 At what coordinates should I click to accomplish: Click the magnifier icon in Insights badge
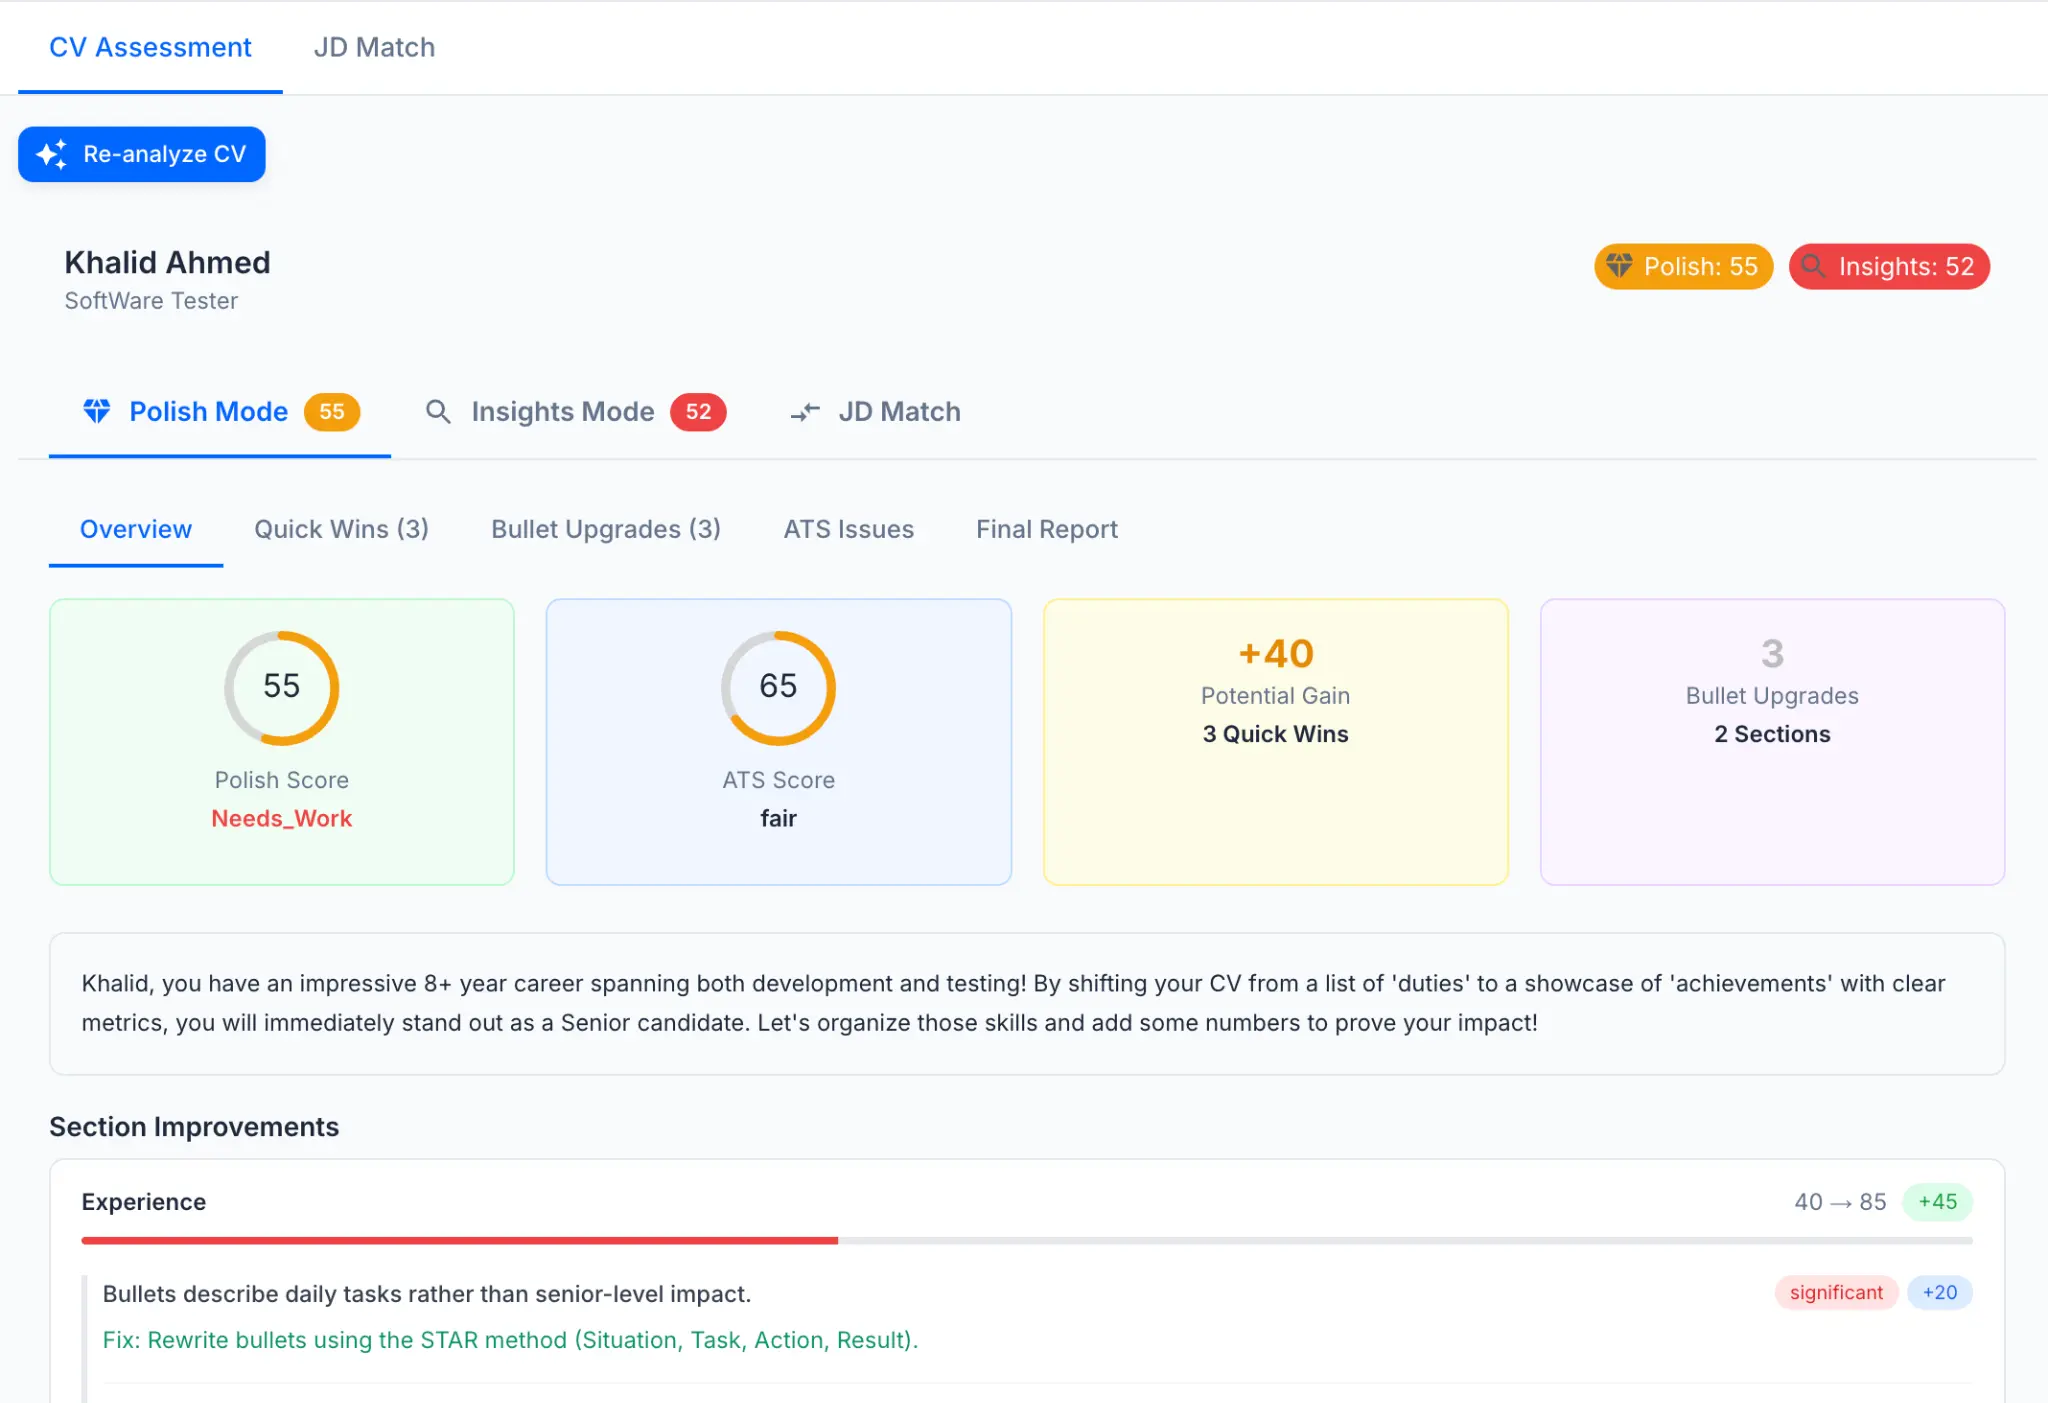(x=1813, y=266)
